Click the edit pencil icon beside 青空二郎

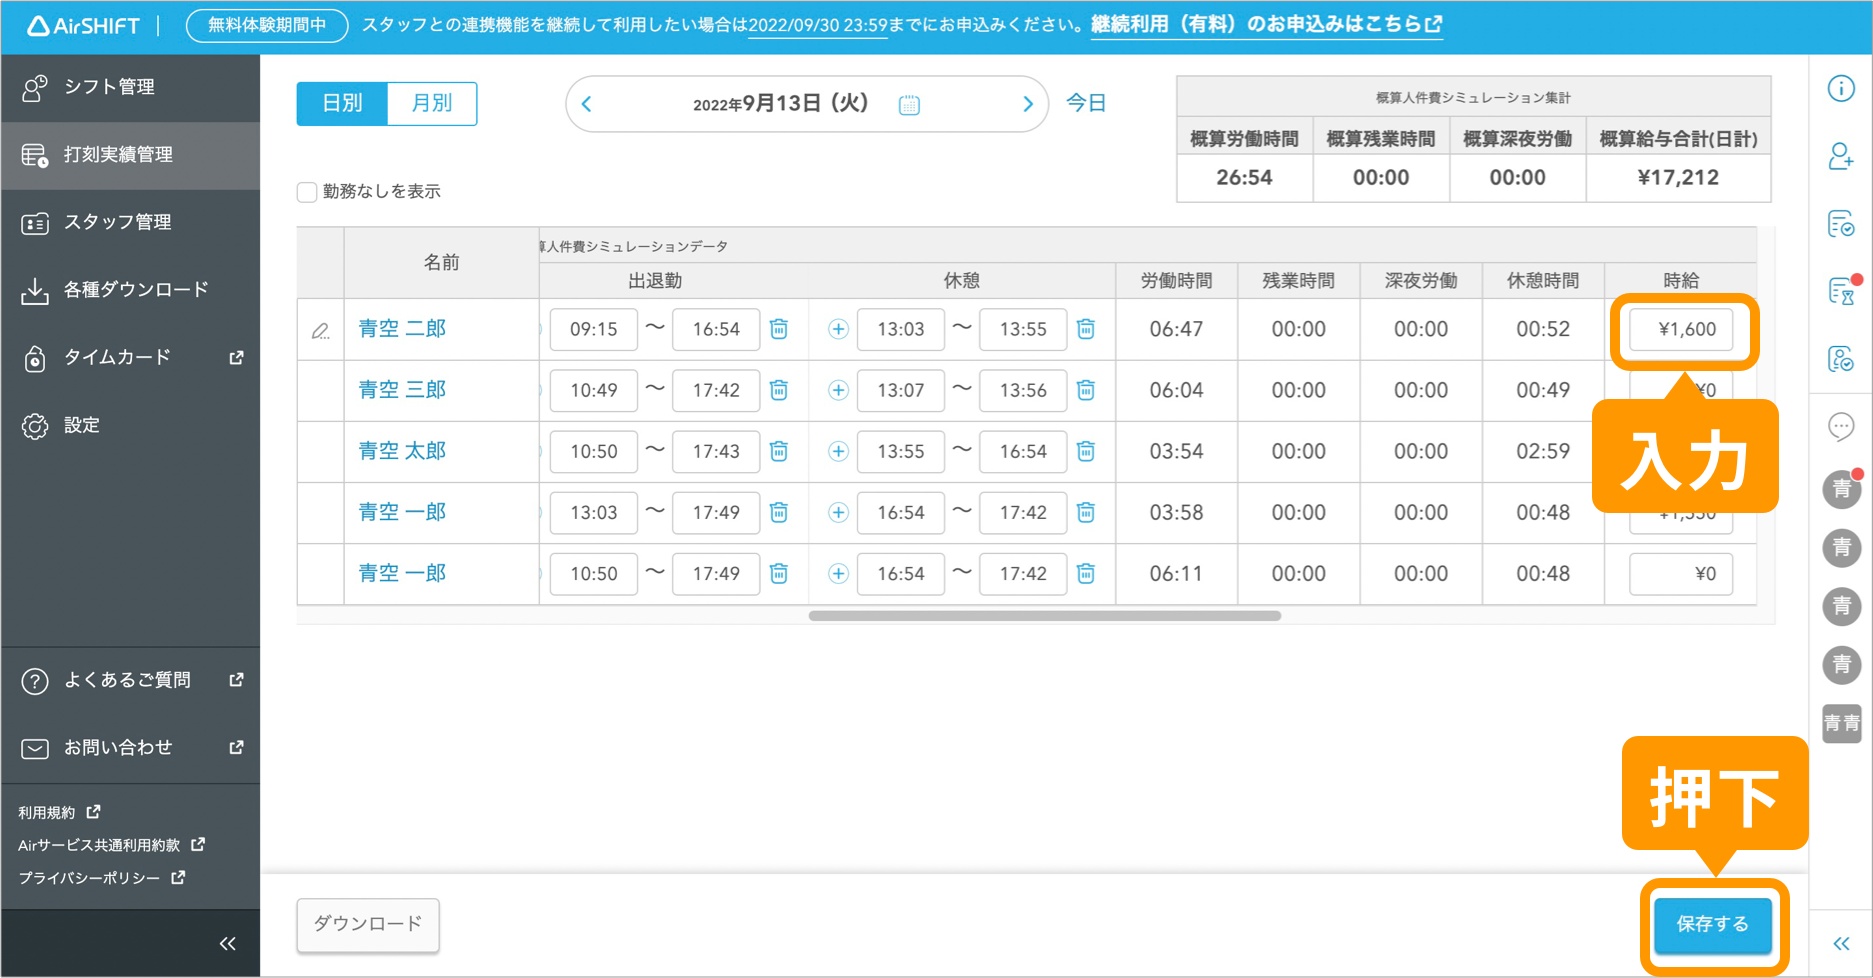[320, 330]
